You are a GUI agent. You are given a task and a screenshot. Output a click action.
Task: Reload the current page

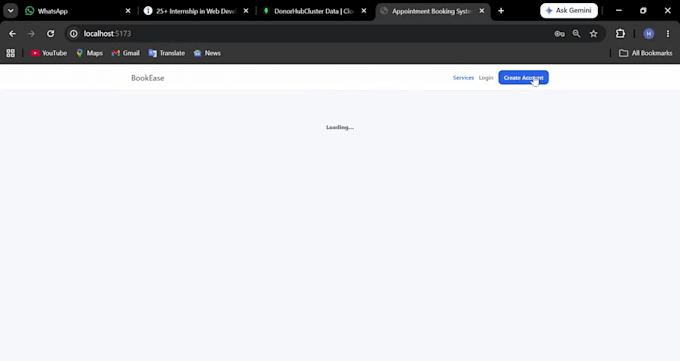pyautogui.click(x=51, y=33)
